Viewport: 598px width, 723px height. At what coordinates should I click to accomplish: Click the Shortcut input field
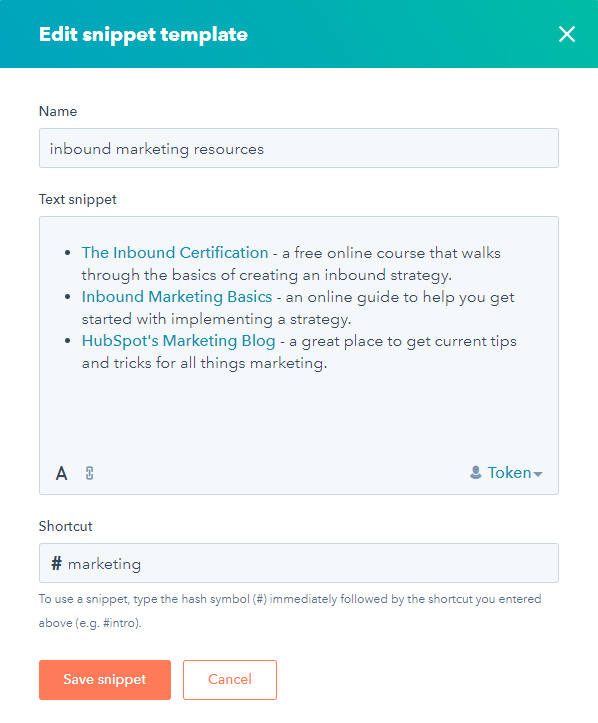pyautogui.click(x=299, y=563)
